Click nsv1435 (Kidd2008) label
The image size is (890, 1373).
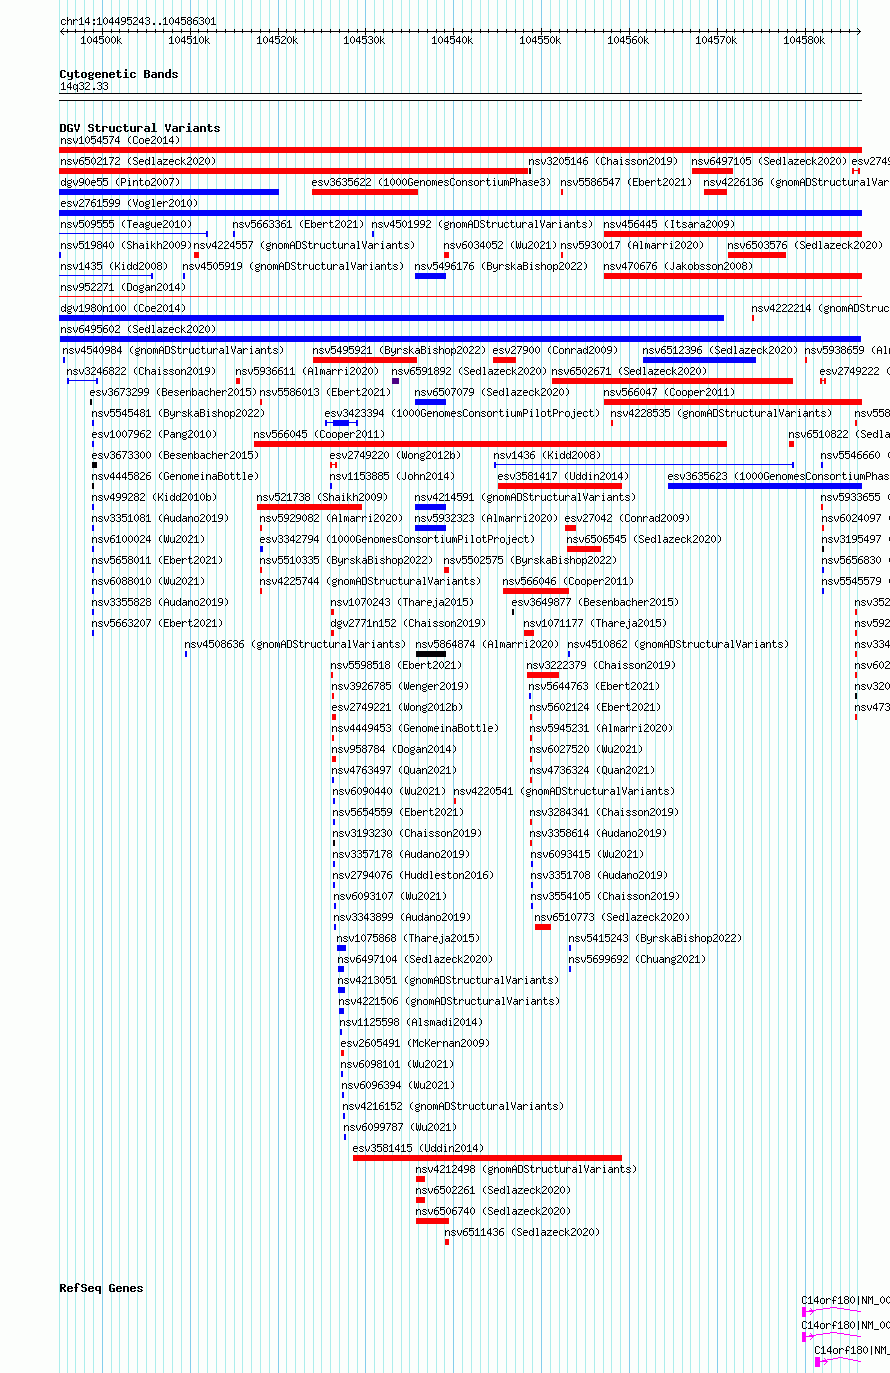tap(114, 266)
